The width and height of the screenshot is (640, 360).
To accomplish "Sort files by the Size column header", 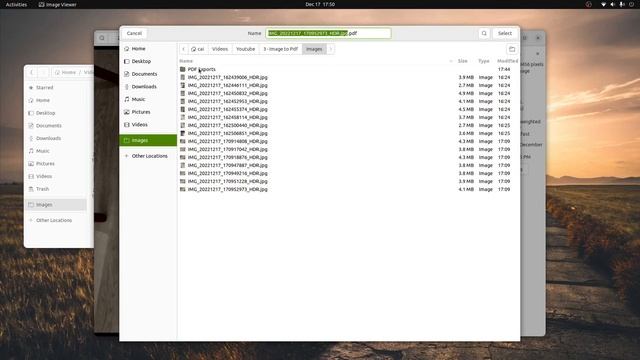I will coord(462,61).
